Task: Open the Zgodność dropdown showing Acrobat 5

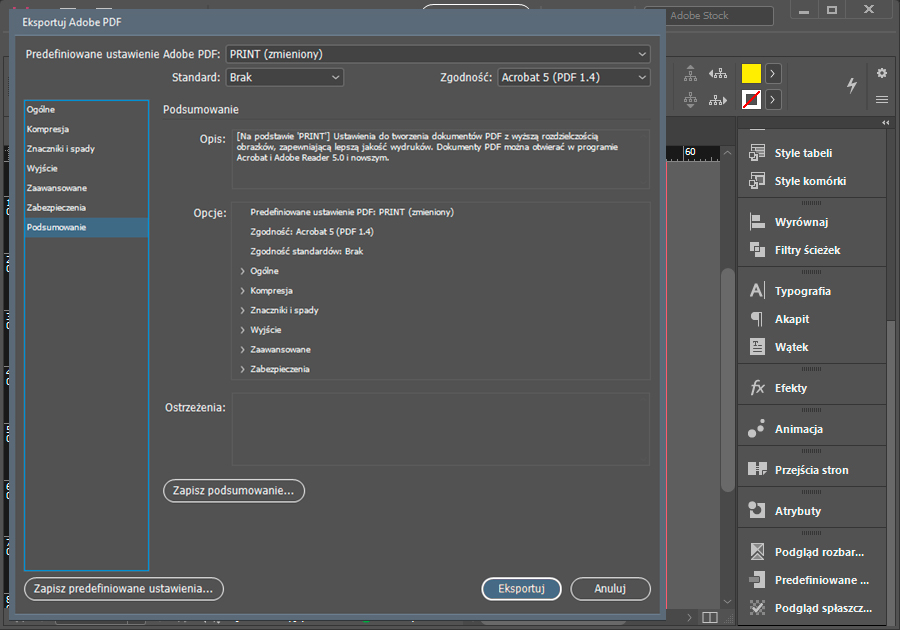Action: tap(574, 77)
